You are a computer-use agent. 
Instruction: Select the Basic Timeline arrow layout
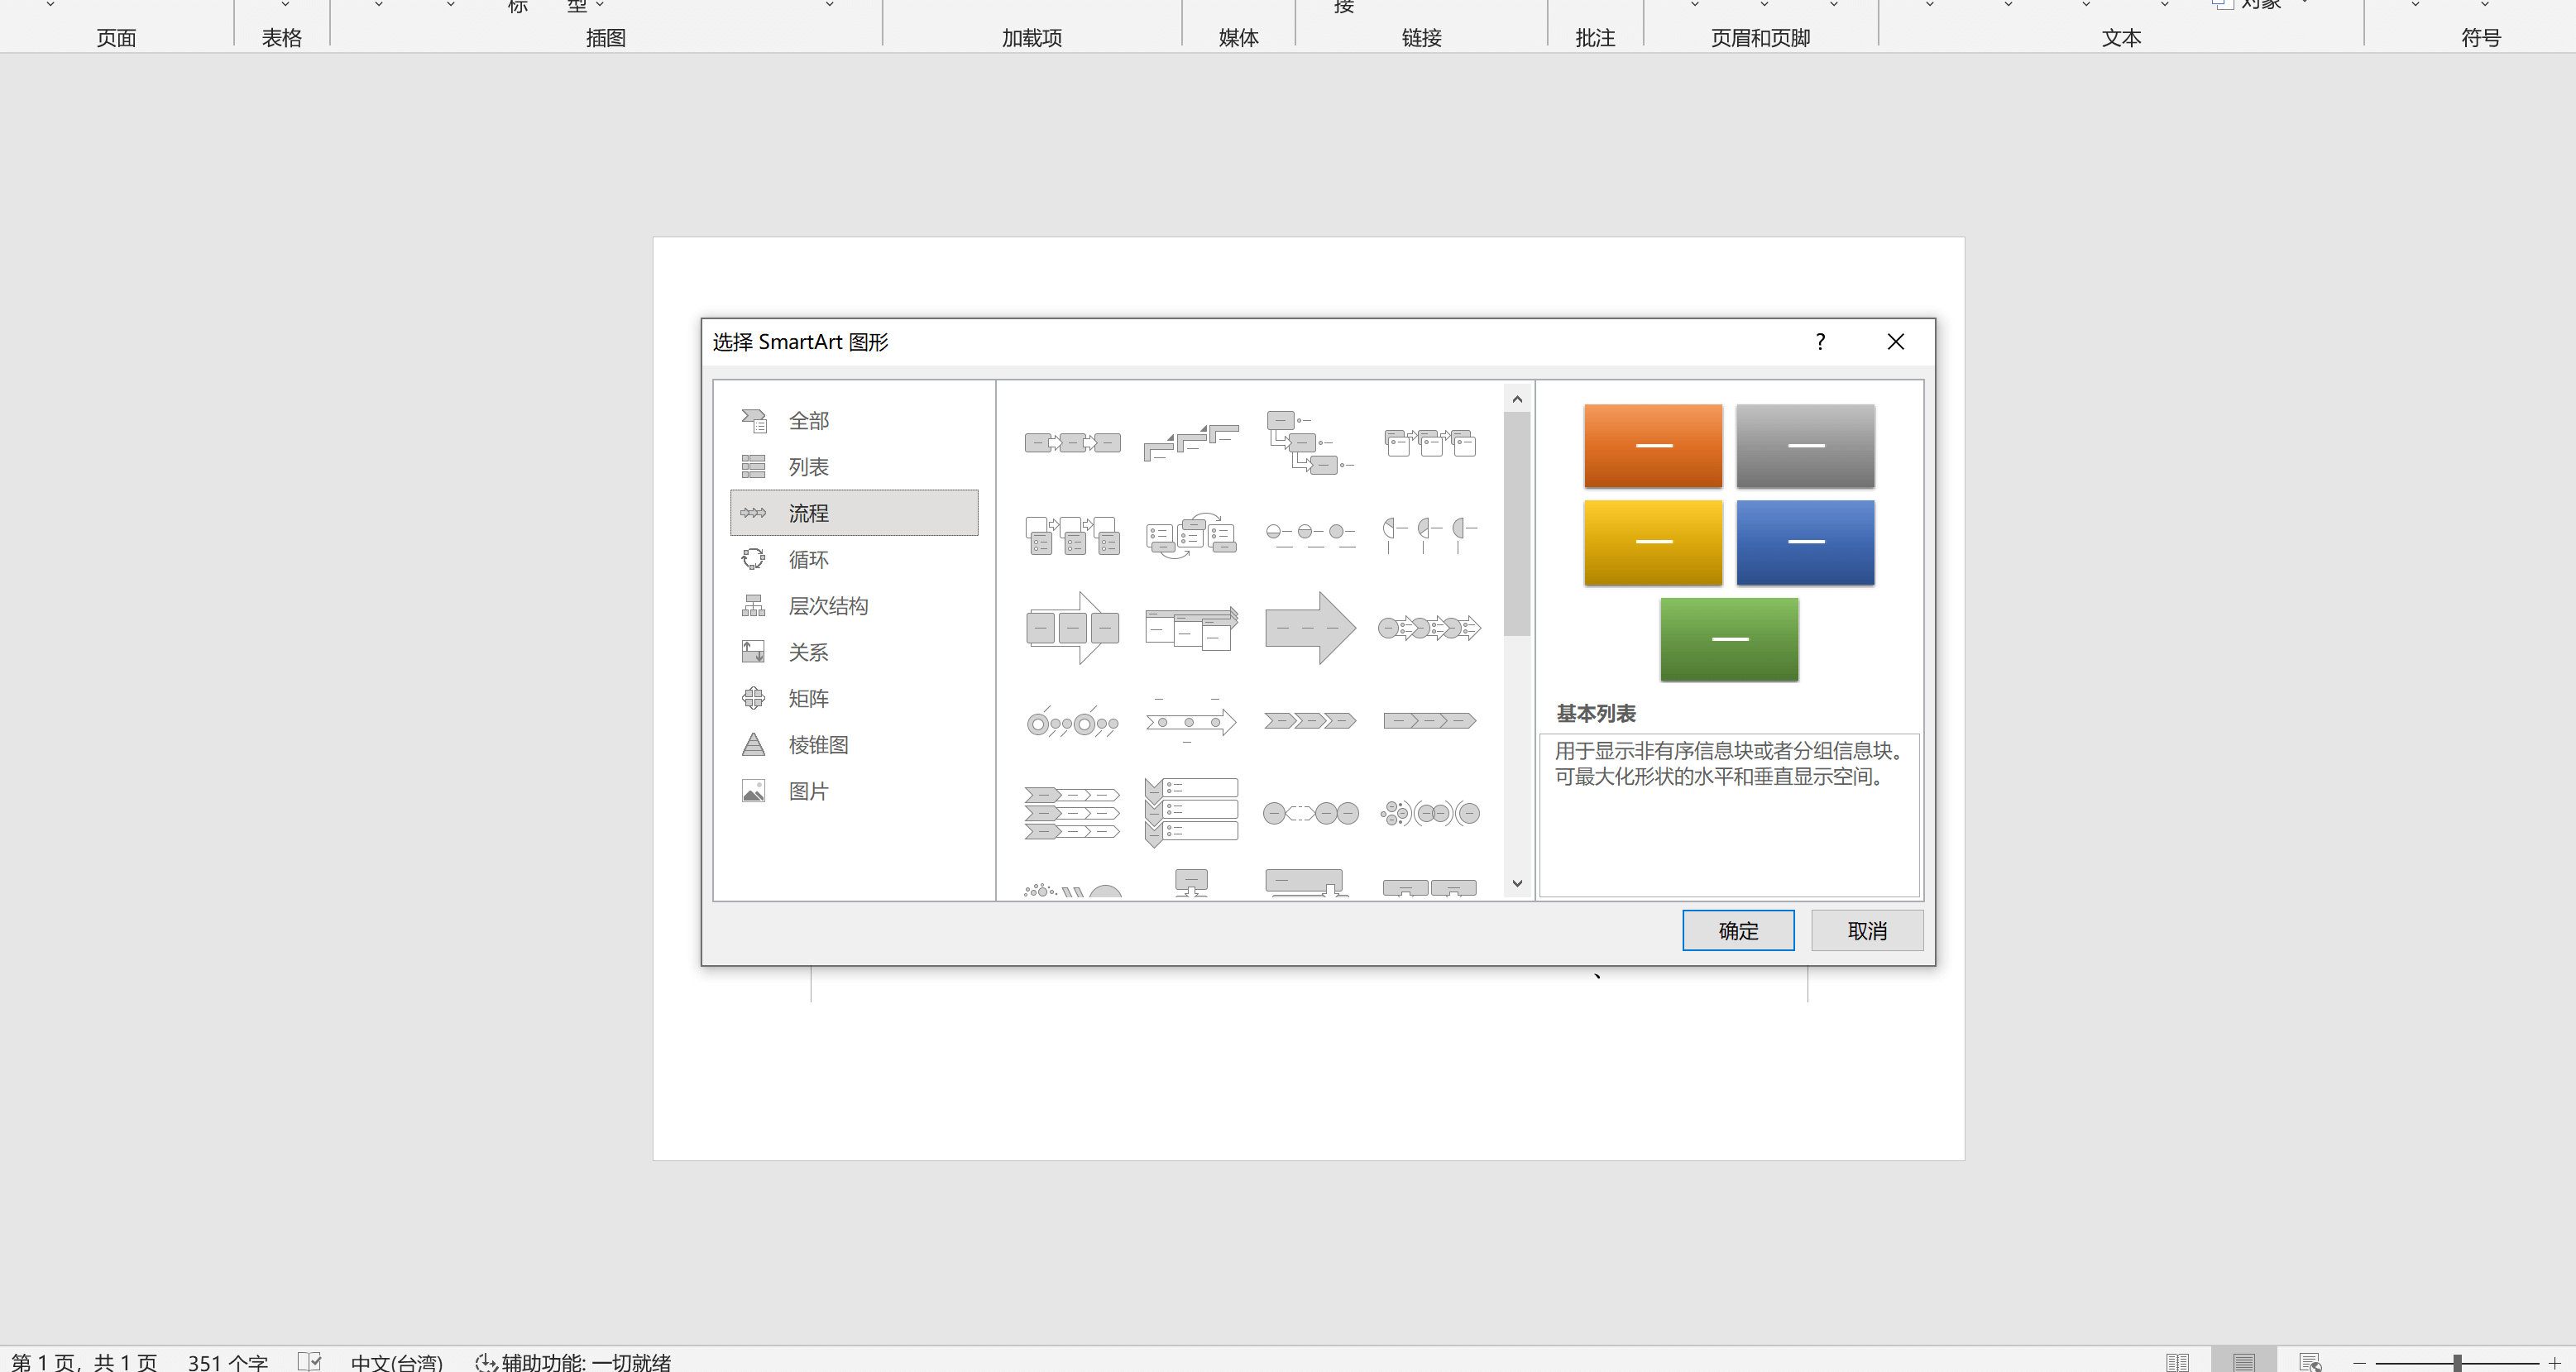[1190, 721]
